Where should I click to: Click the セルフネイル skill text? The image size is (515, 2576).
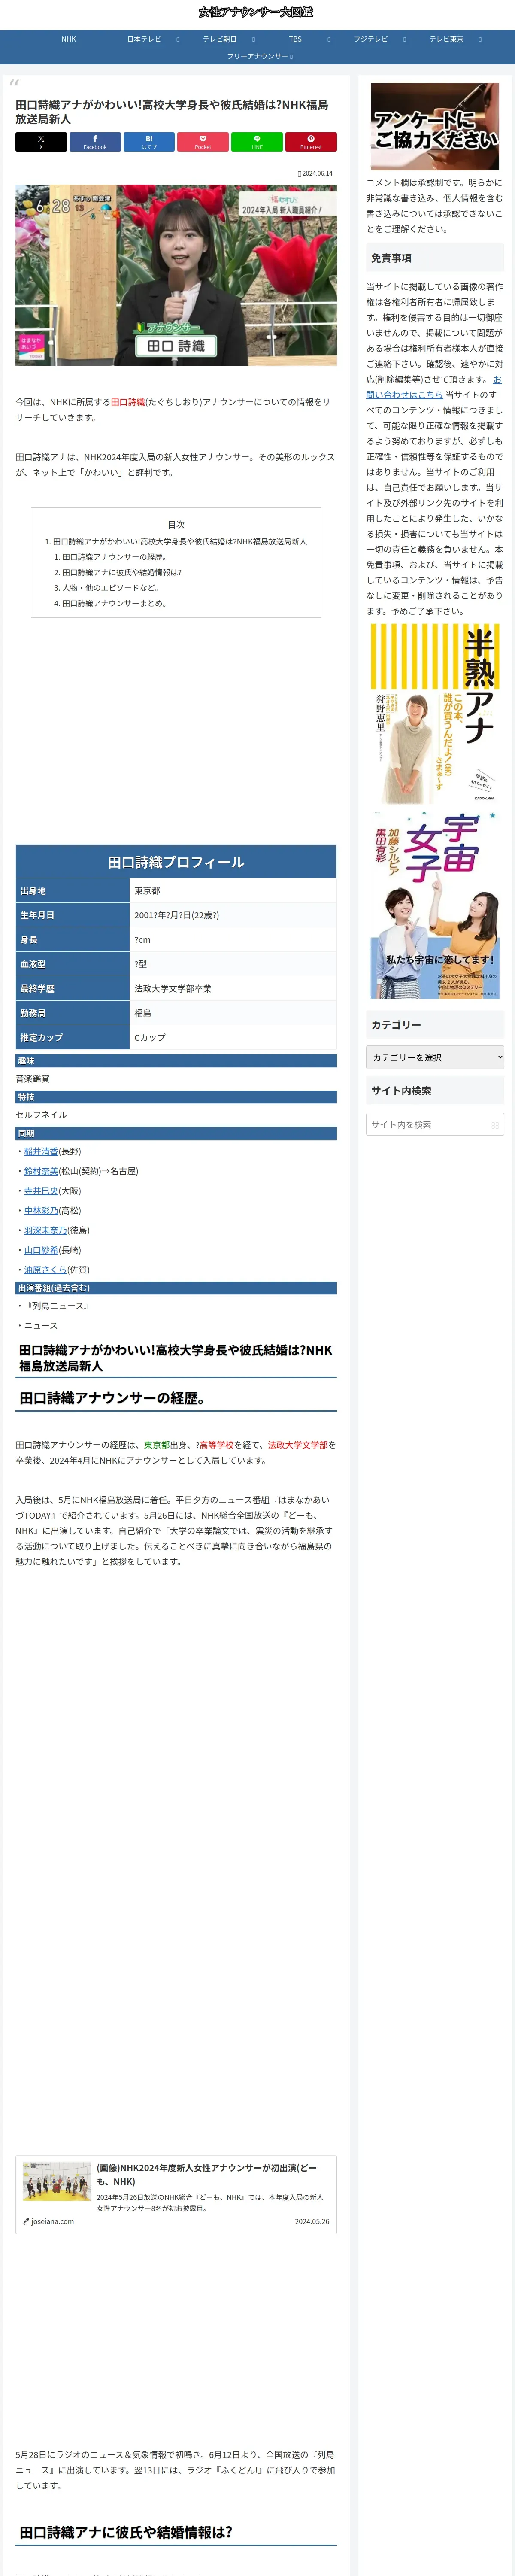[41, 1115]
